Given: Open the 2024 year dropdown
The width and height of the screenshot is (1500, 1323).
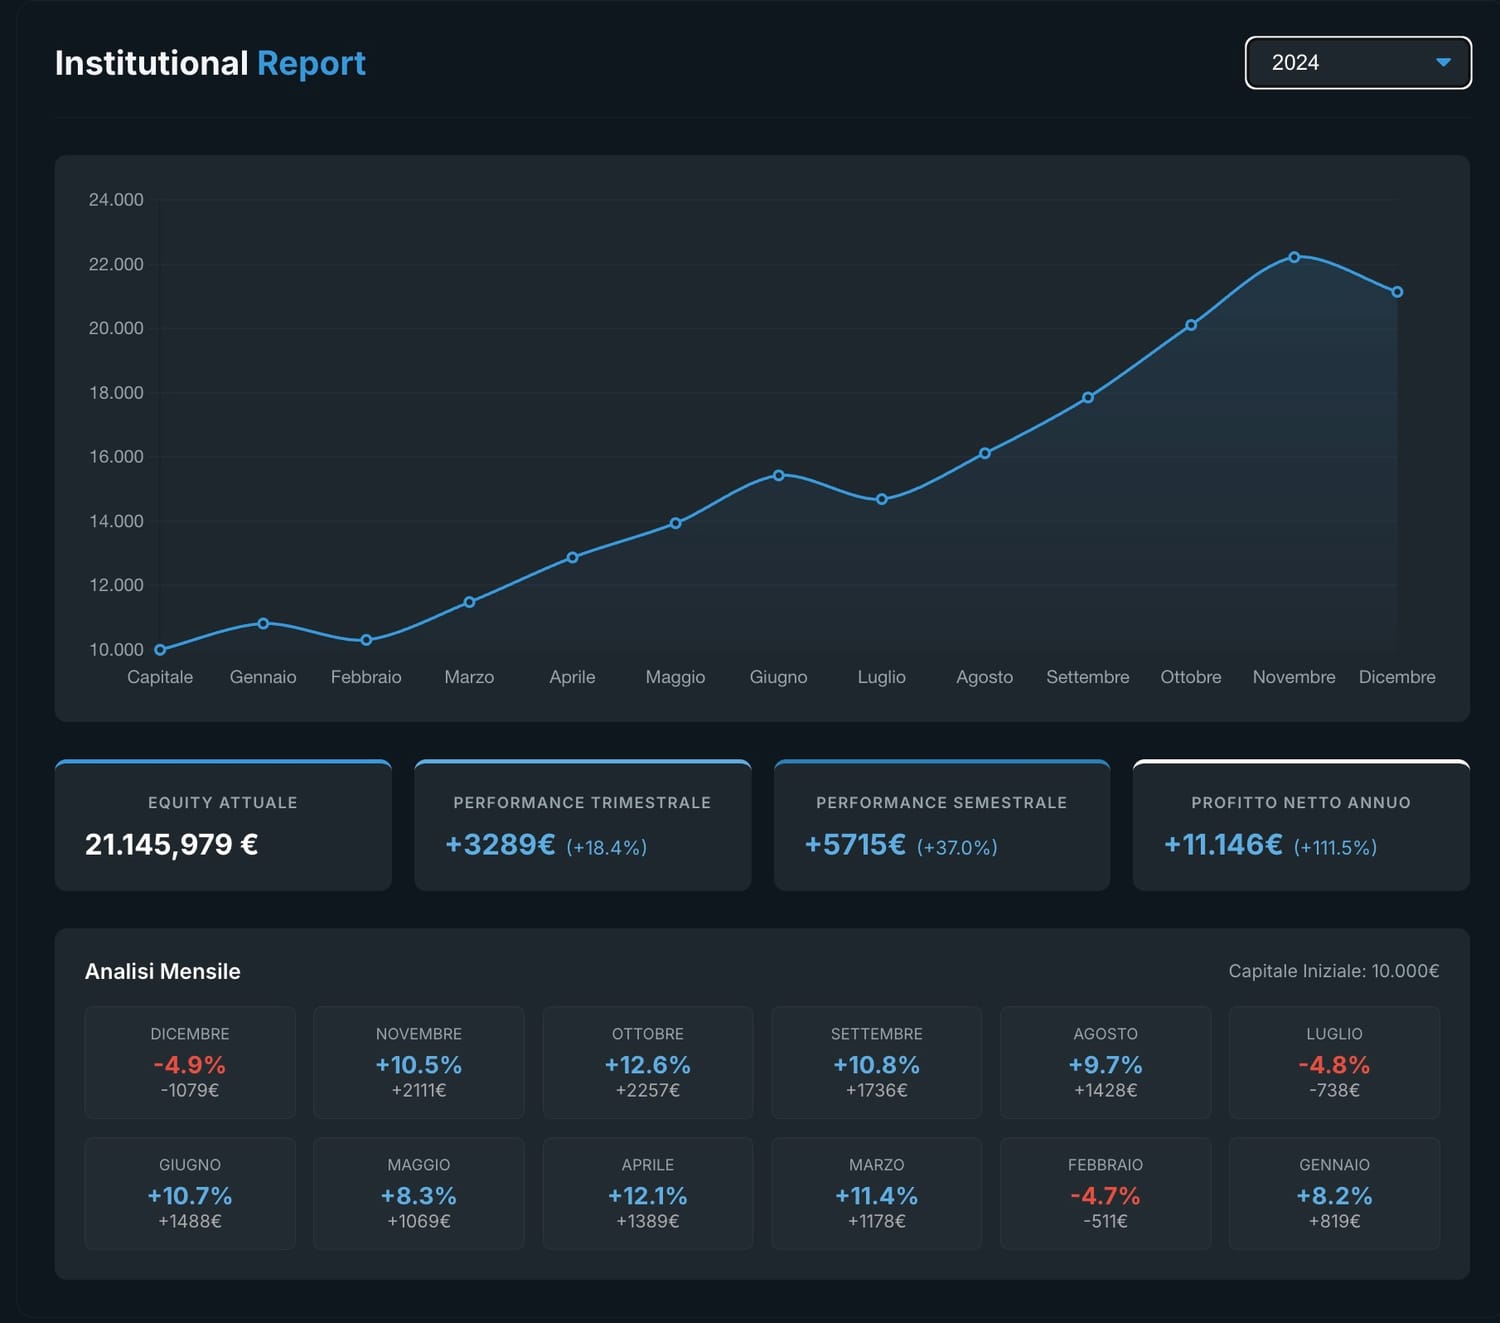Looking at the screenshot, I should point(1356,63).
